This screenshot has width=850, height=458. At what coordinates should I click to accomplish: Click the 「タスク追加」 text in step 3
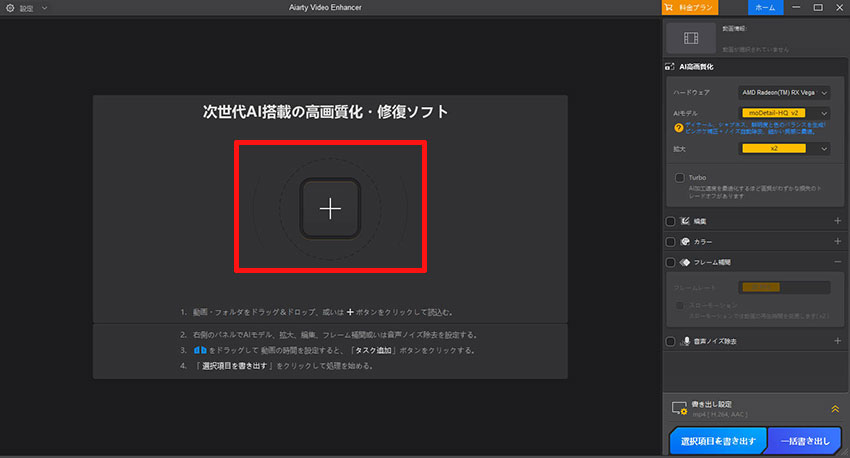click(373, 351)
